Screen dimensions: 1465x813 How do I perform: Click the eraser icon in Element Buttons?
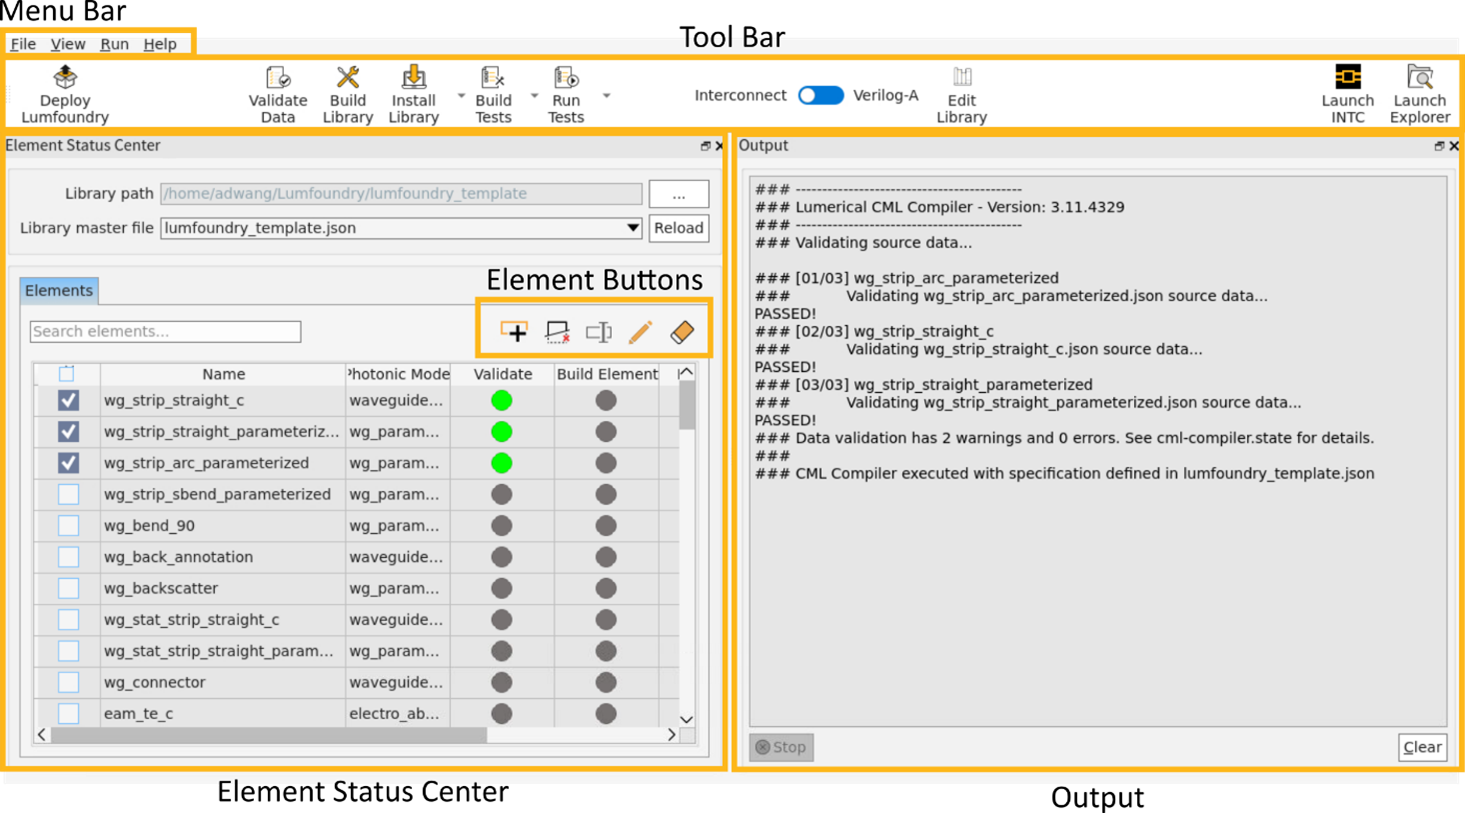tap(683, 331)
